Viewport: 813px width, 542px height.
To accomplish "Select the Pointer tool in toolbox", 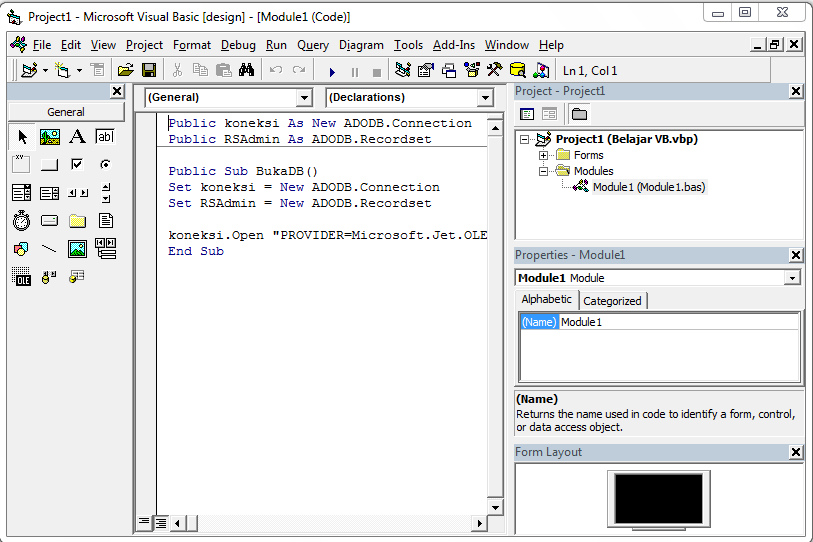I will (22, 137).
